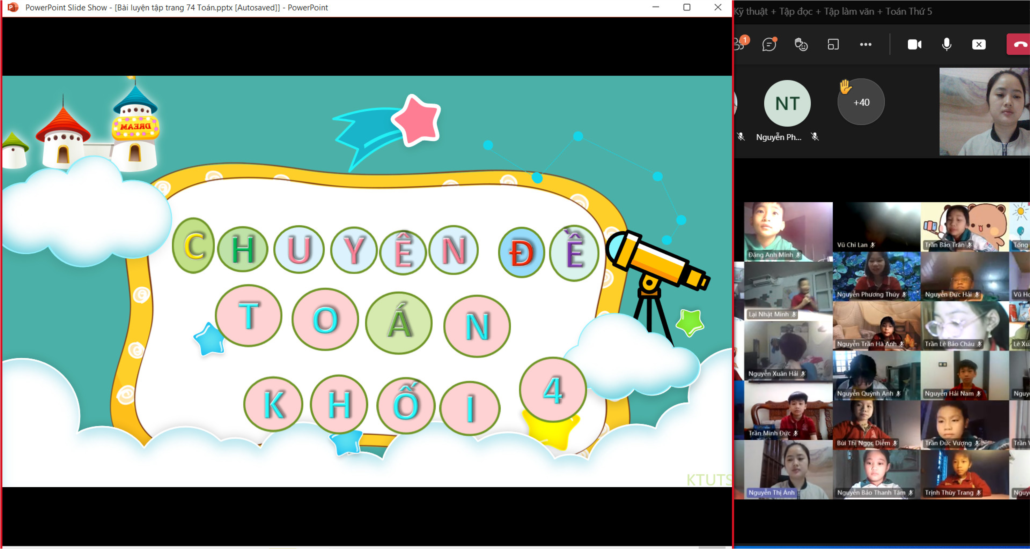
Task: Click the number 4 circle on slide
Action: pyautogui.click(x=553, y=390)
